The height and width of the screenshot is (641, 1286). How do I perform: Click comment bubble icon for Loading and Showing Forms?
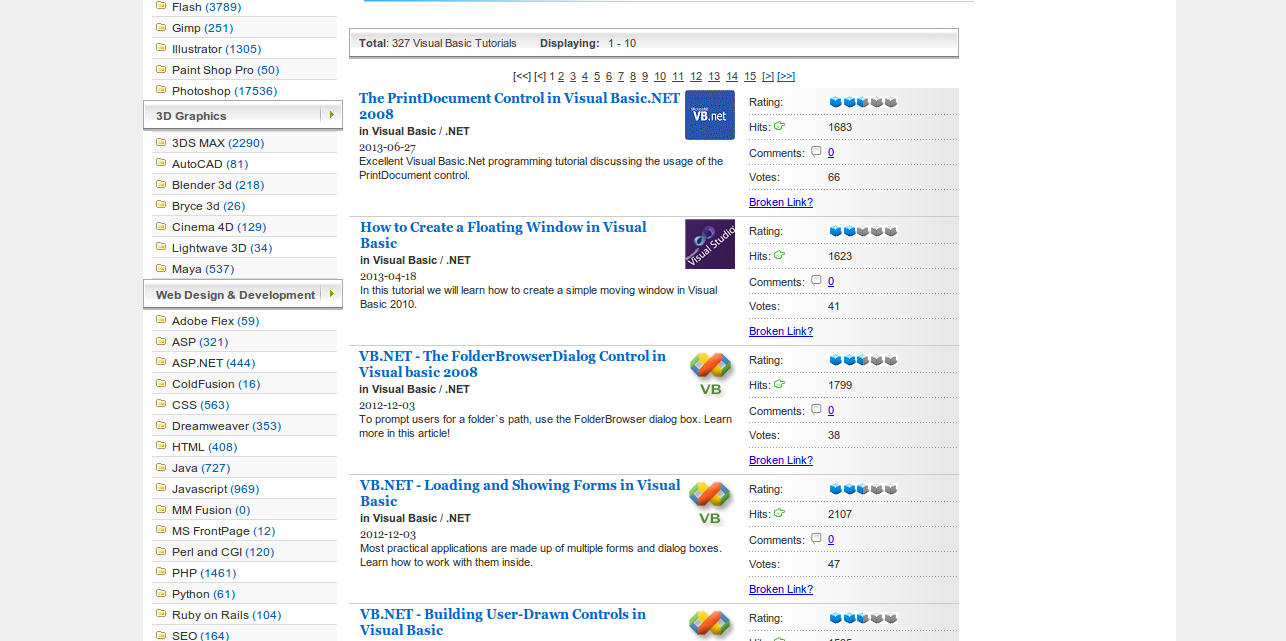tap(816, 538)
